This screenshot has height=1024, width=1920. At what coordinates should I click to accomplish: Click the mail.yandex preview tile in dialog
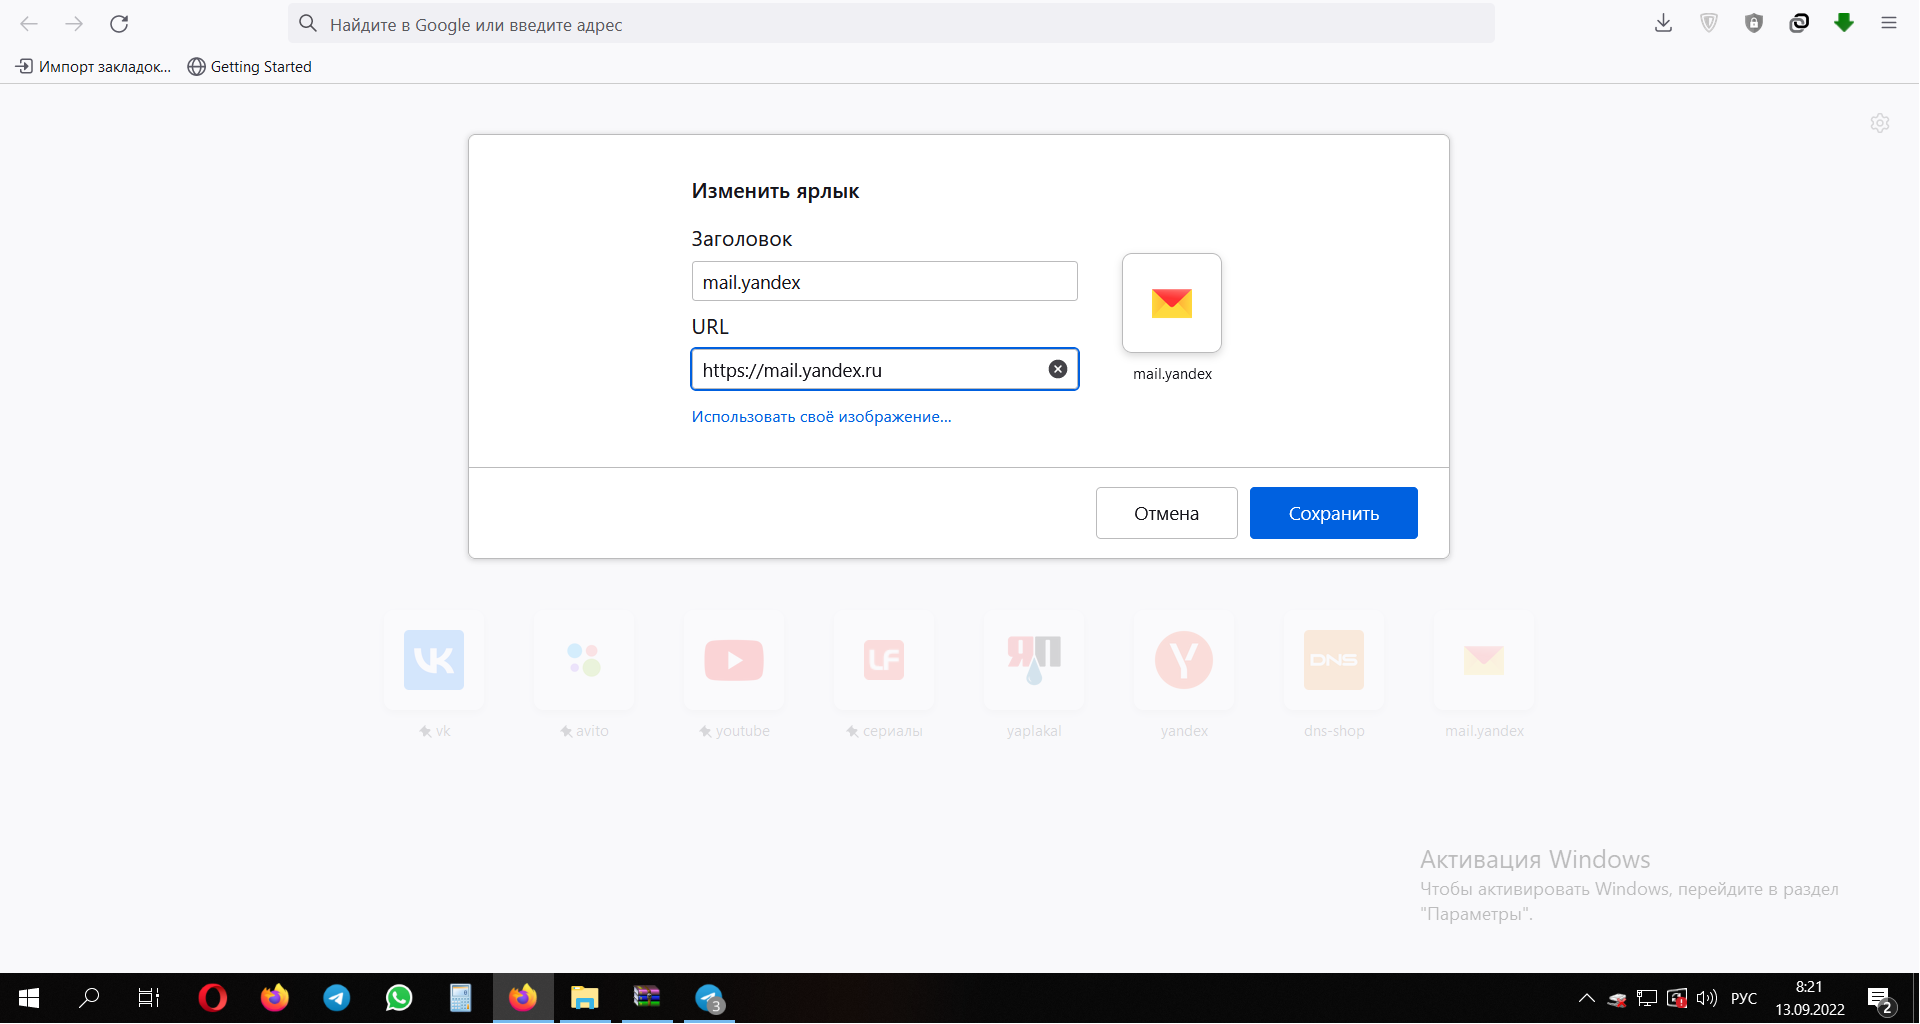1172,303
